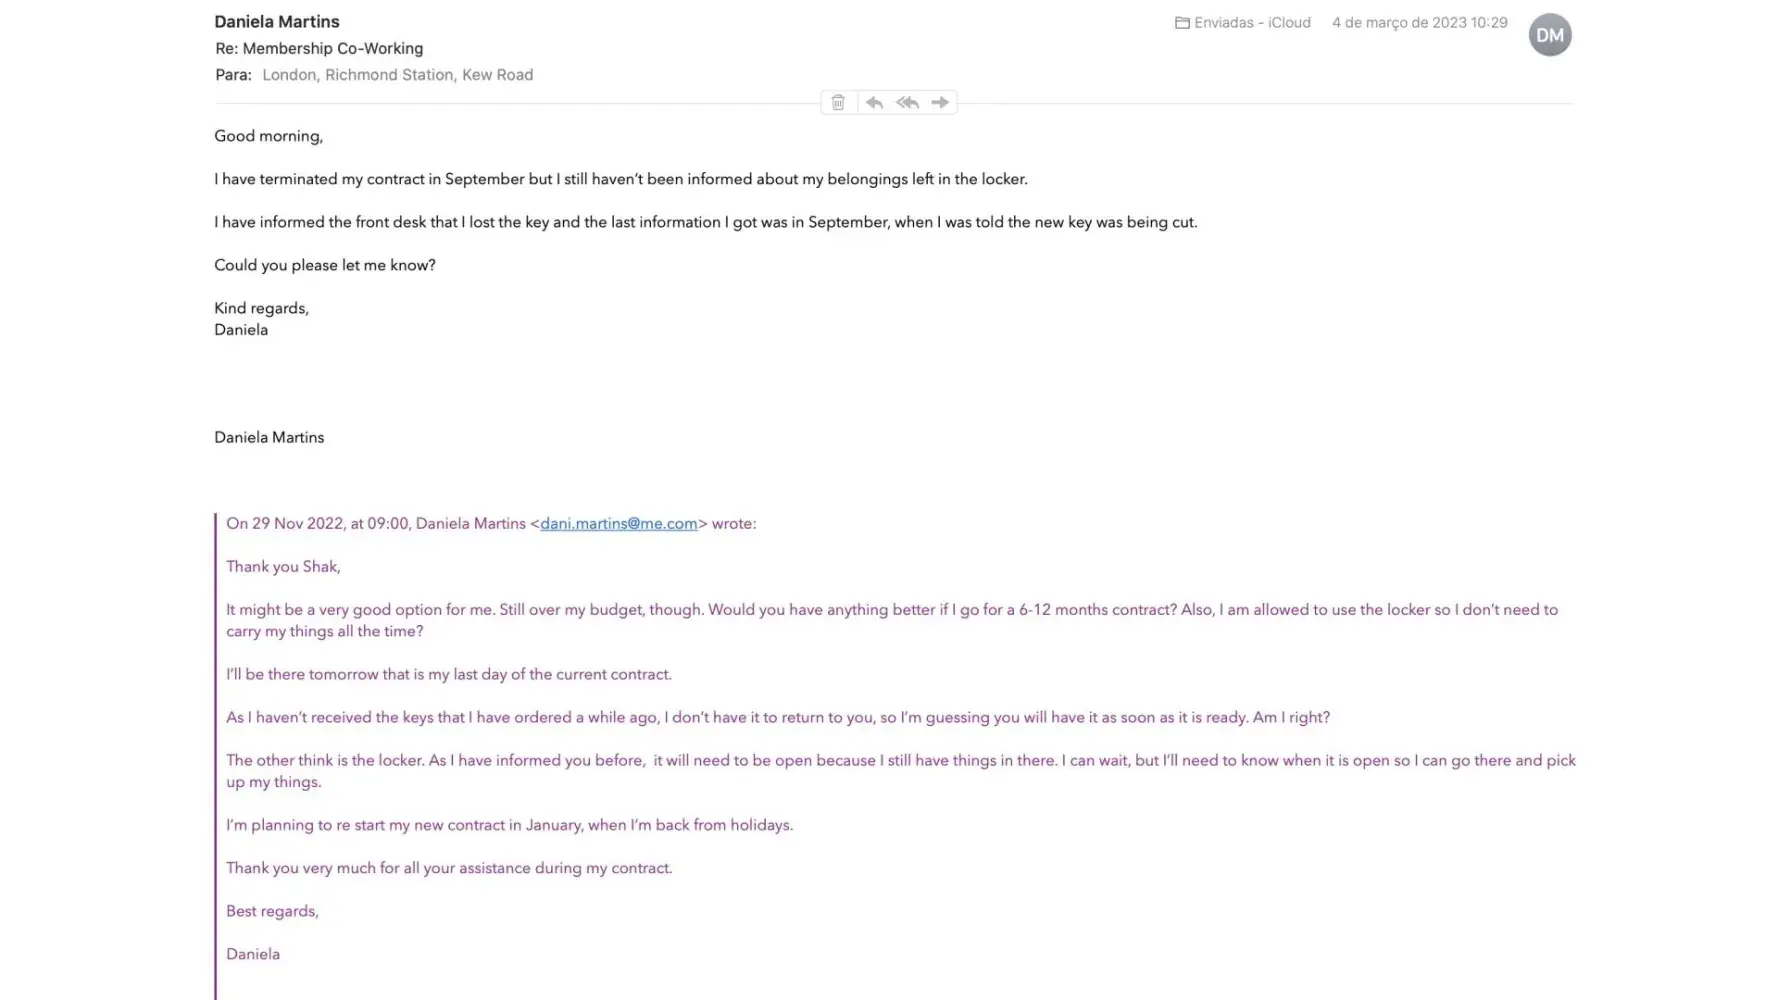
Task: Click the Good morning greeting line
Action: 268,136
